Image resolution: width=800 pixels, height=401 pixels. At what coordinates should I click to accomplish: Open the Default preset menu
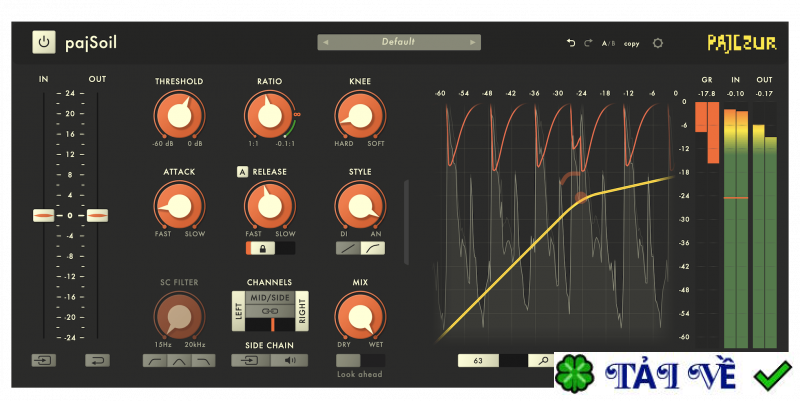click(398, 42)
